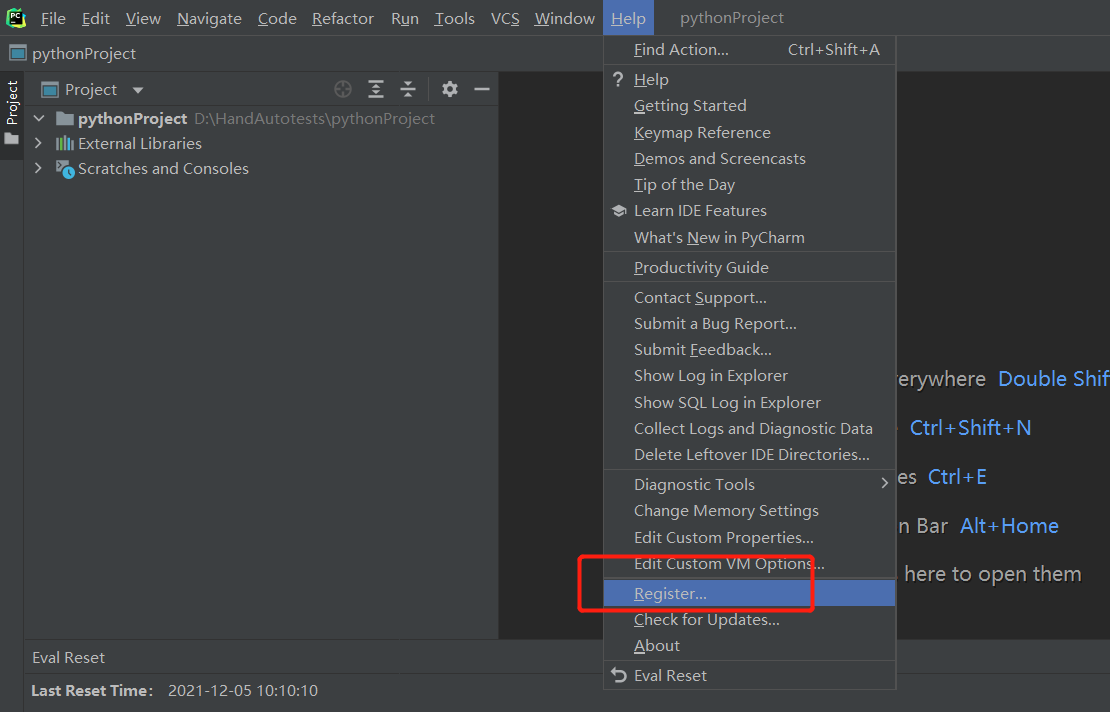Click the Alt+Home shortcut hint text
The width and height of the screenshot is (1110, 712).
[1009, 526]
